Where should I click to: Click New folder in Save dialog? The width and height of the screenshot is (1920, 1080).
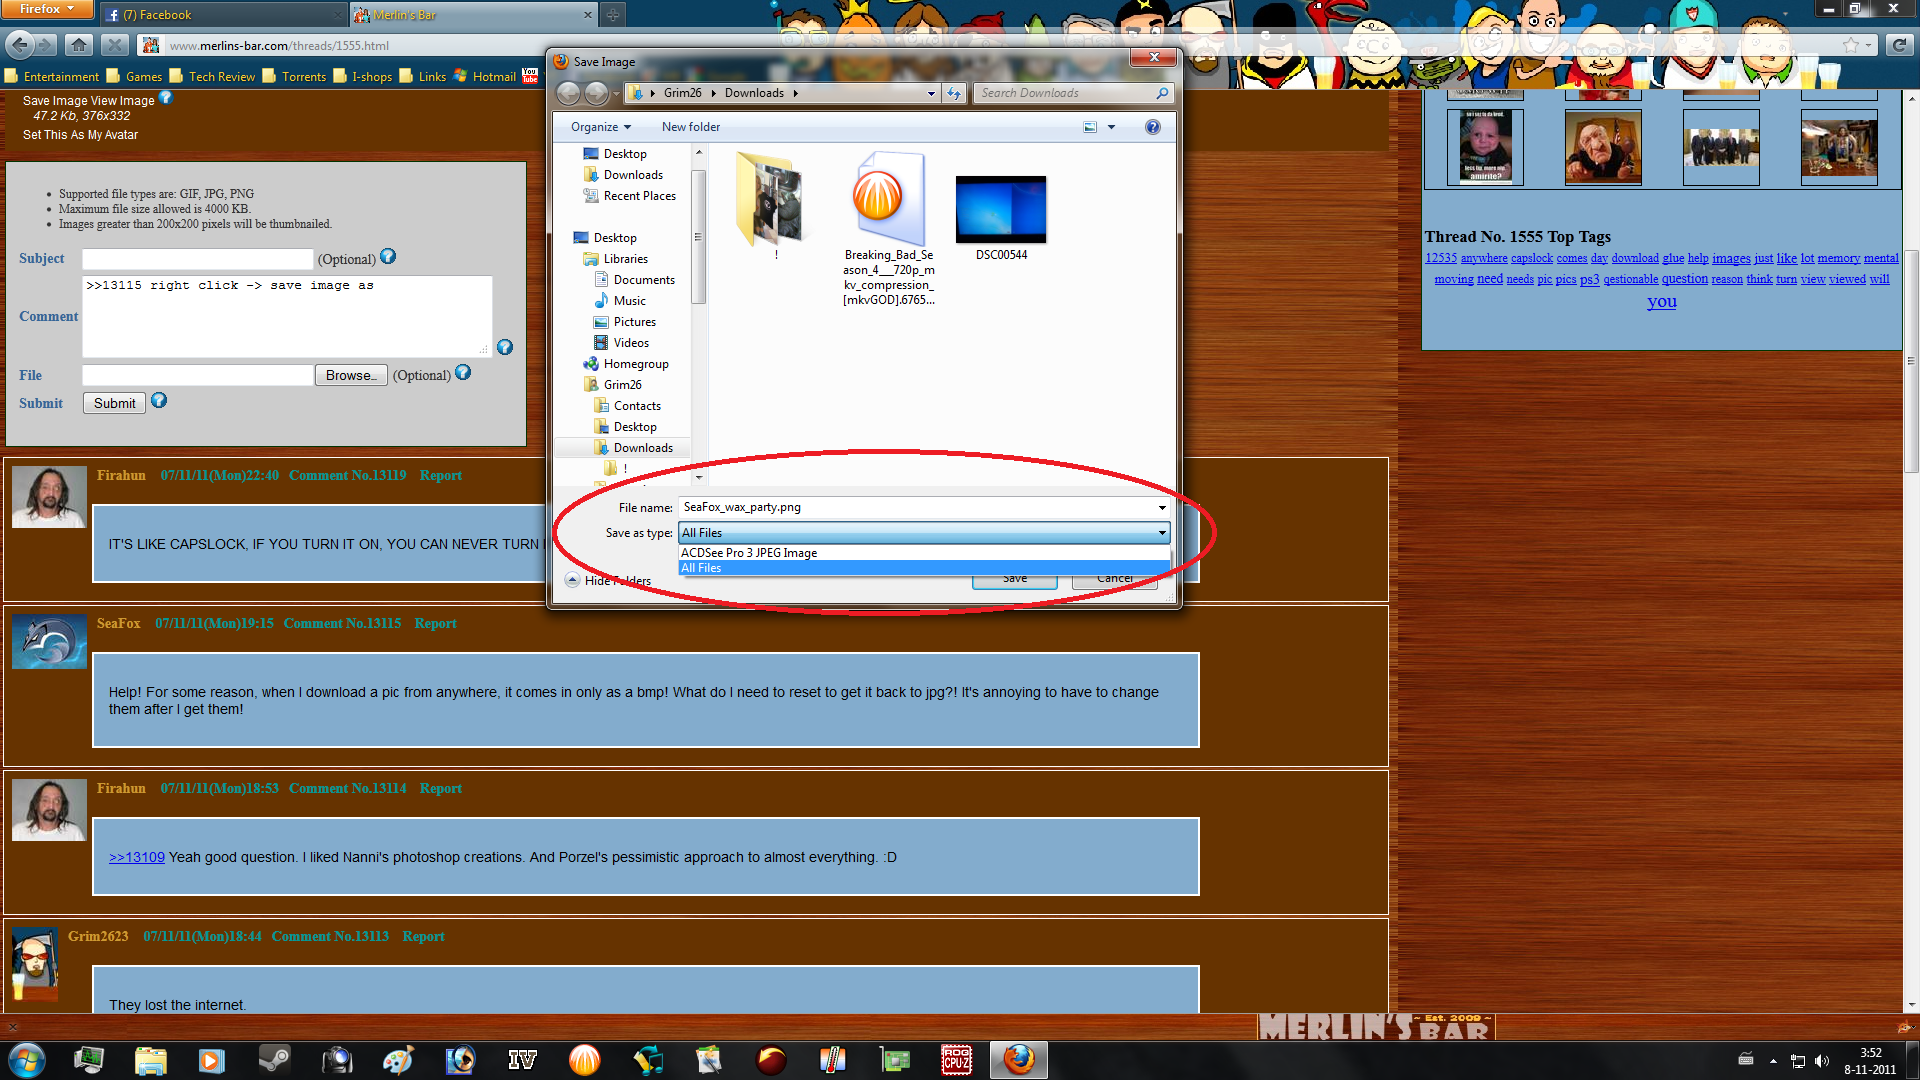tap(690, 127)
